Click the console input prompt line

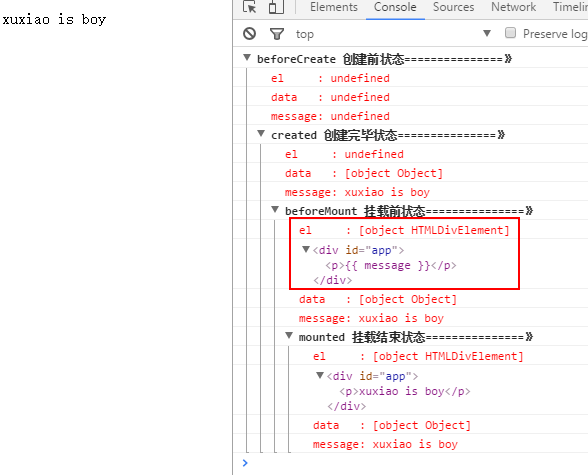(x=410, y=463)
